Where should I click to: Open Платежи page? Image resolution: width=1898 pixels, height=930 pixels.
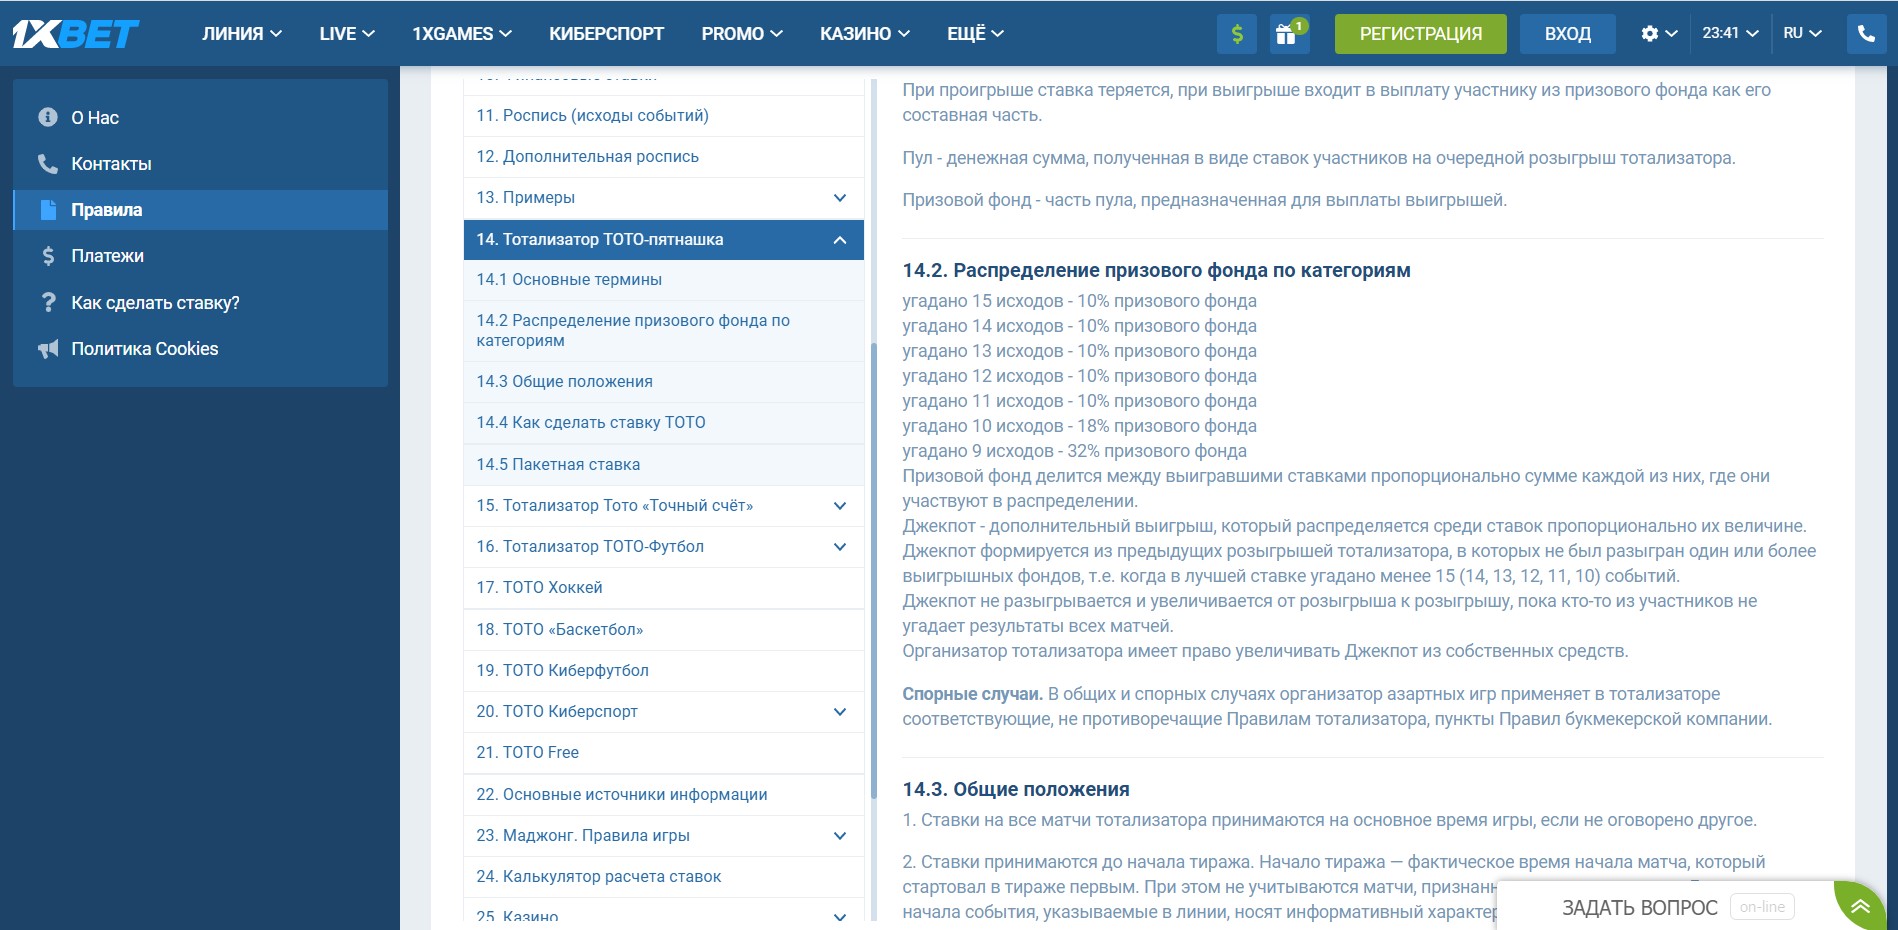coord(200,256)
